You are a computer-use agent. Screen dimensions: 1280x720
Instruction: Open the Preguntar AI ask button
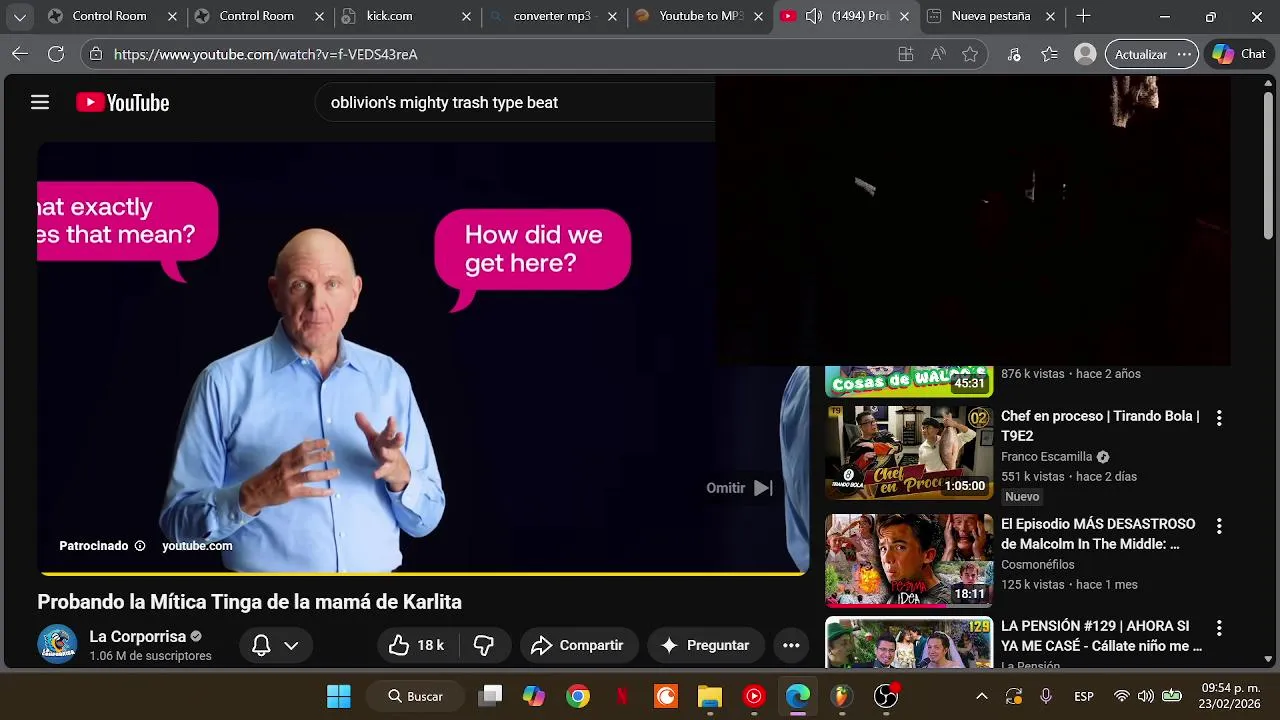tap(705, 645)
